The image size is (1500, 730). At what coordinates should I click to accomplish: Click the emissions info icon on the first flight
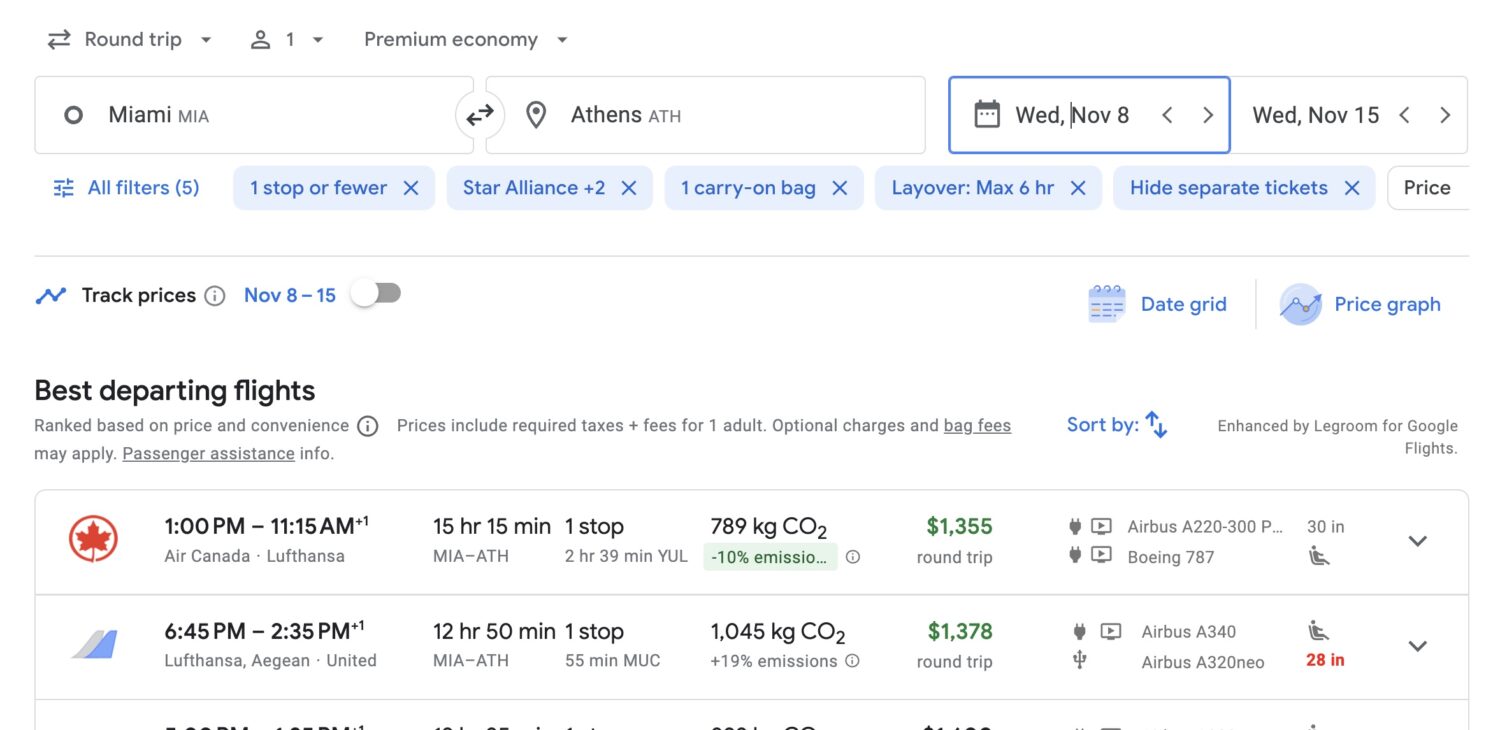[853, 557]
